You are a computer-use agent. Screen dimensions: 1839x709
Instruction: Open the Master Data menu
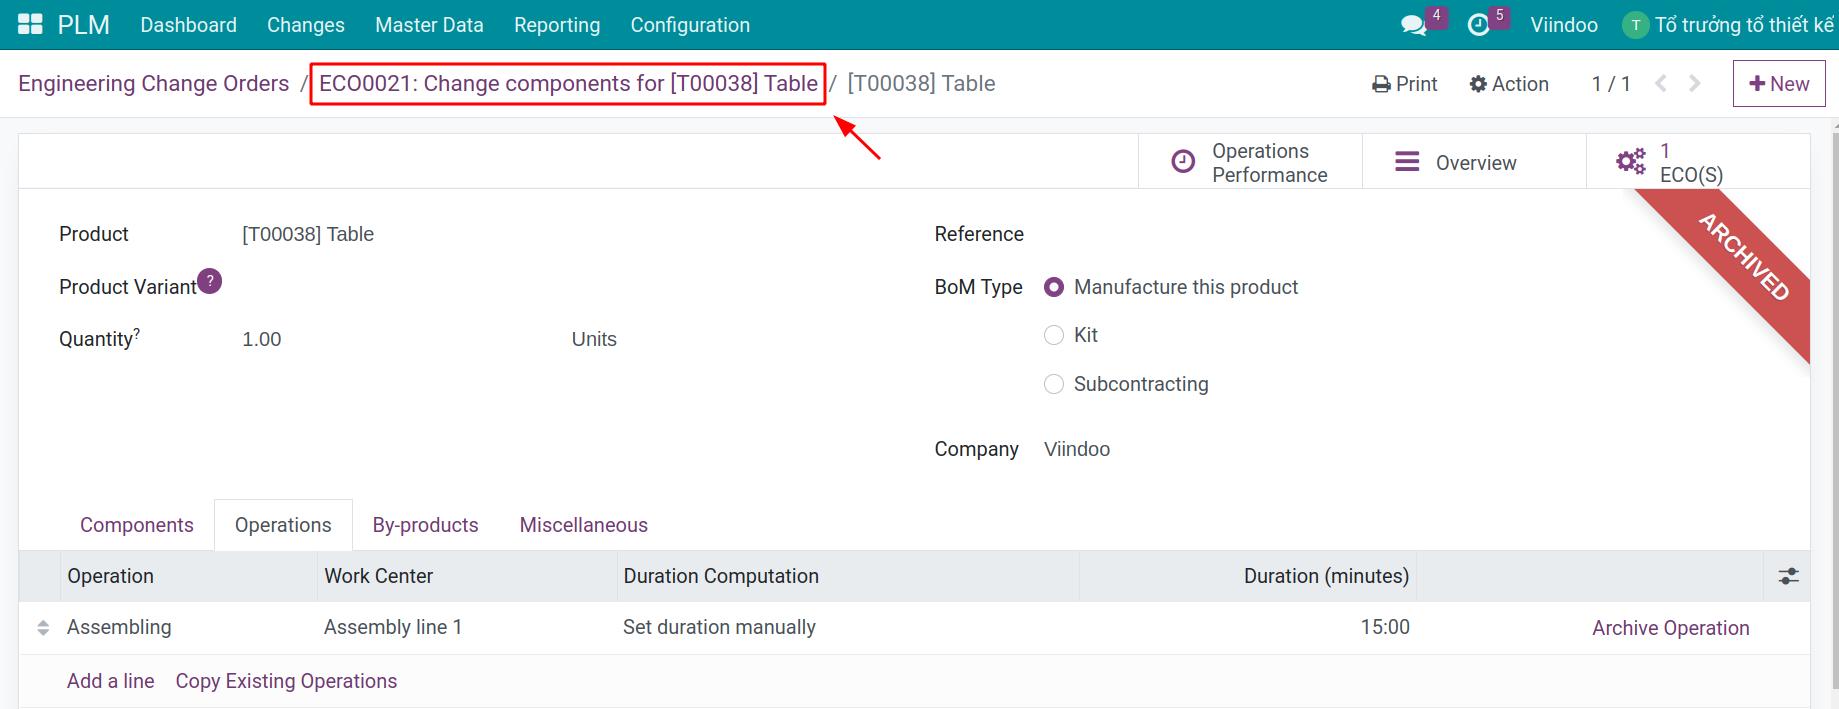[429, 25]
